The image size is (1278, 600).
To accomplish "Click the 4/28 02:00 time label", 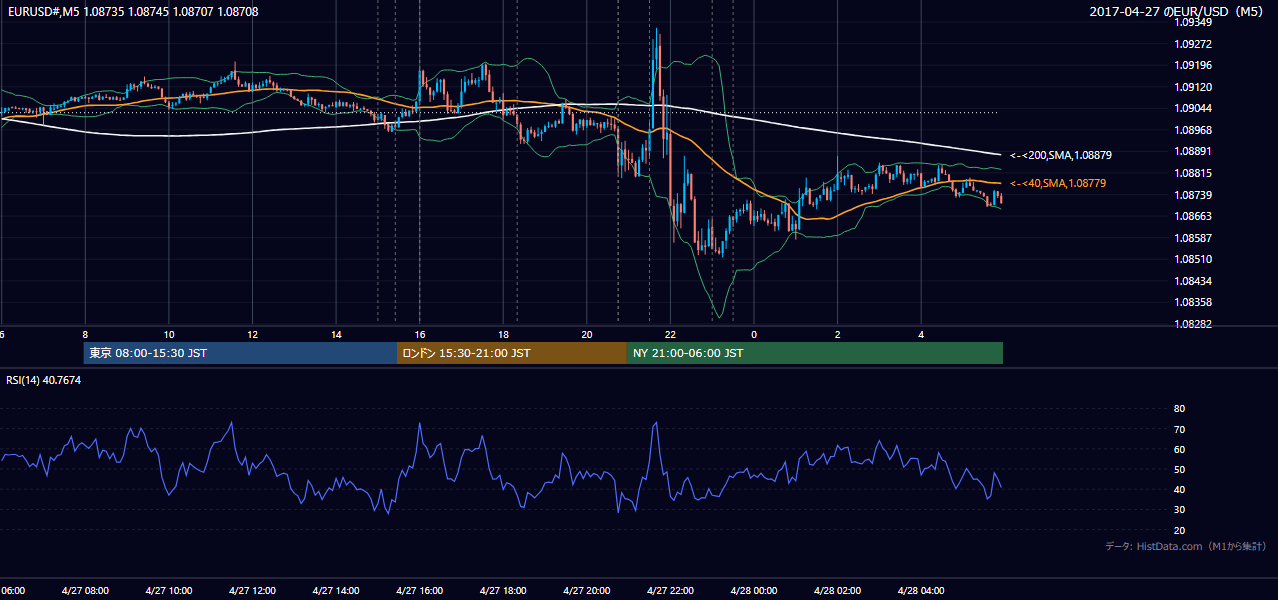I will [837, 591].
